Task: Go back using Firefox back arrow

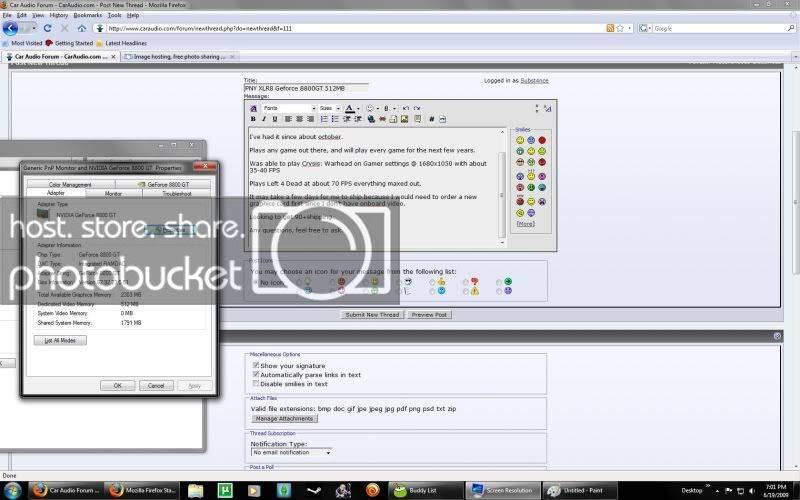Action: (x=10, y=28)
